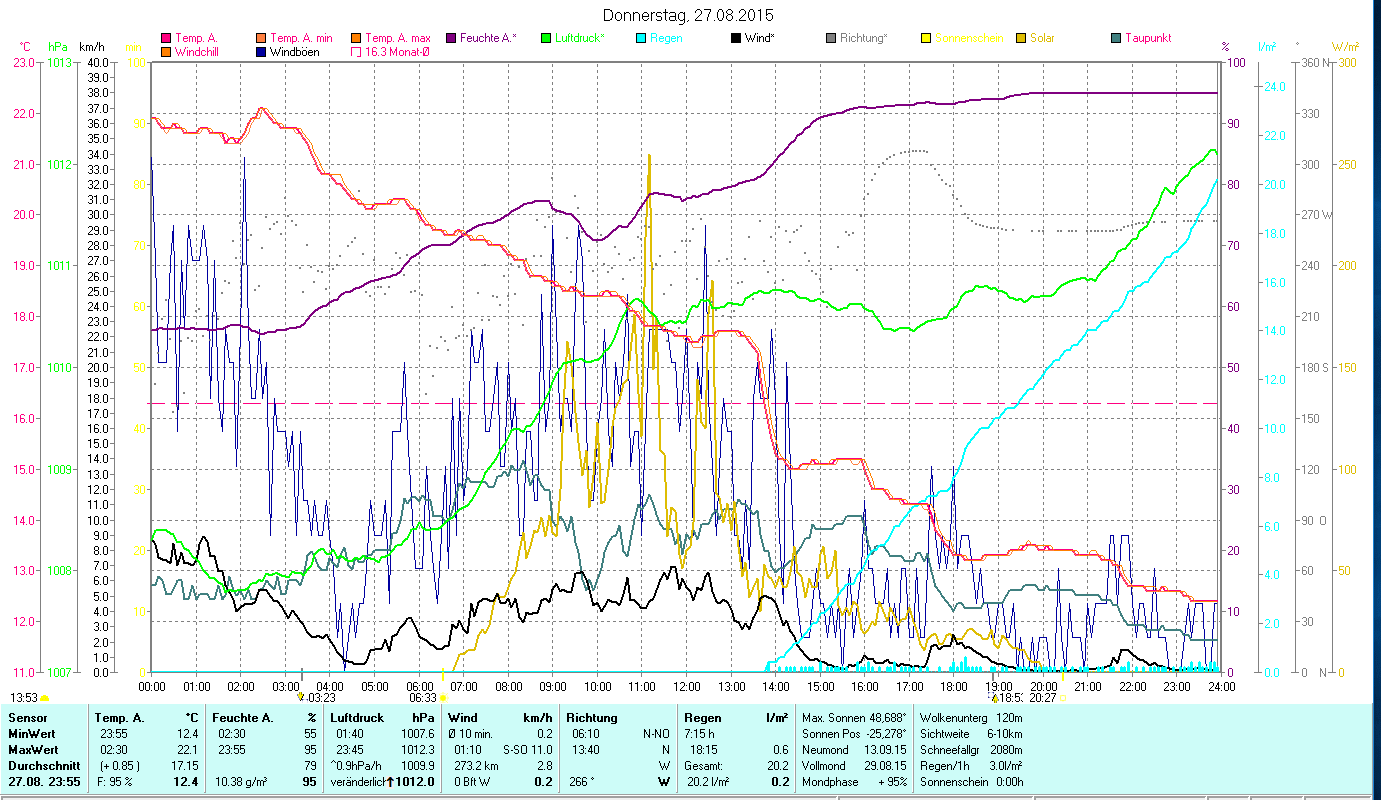1381x800 pixels.
Task: Click the legend label "Temp. A. max"
Action: [399, 38]
